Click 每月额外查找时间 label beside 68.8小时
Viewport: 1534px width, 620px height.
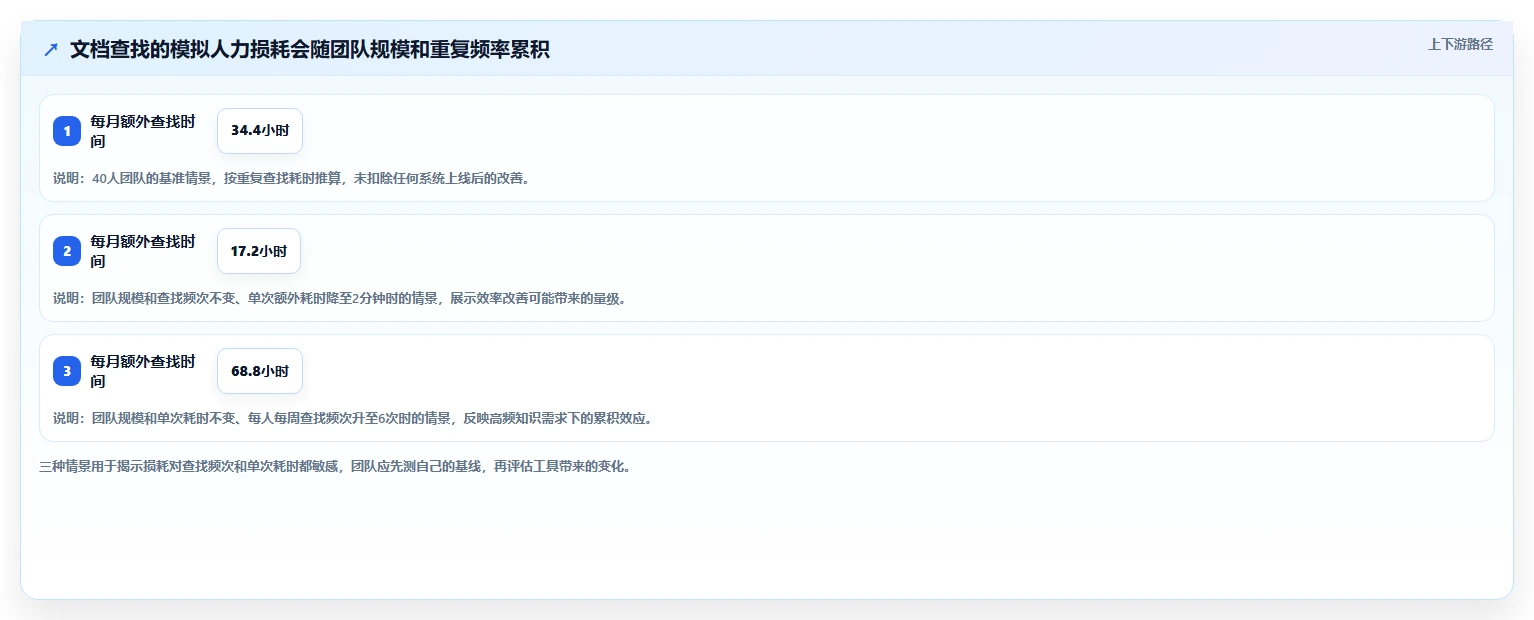[143, 371]
